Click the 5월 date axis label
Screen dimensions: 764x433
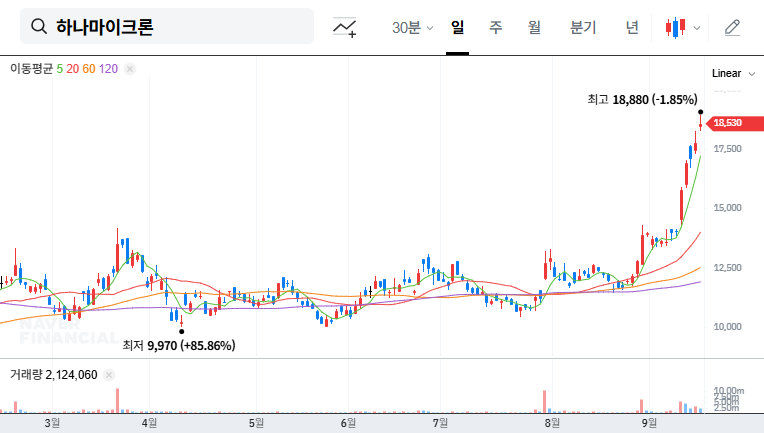click(256, 423)
